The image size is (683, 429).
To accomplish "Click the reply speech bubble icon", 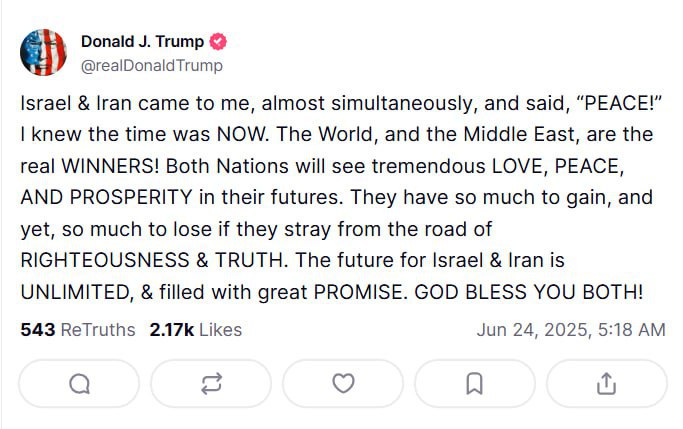I will click(80, 383).
